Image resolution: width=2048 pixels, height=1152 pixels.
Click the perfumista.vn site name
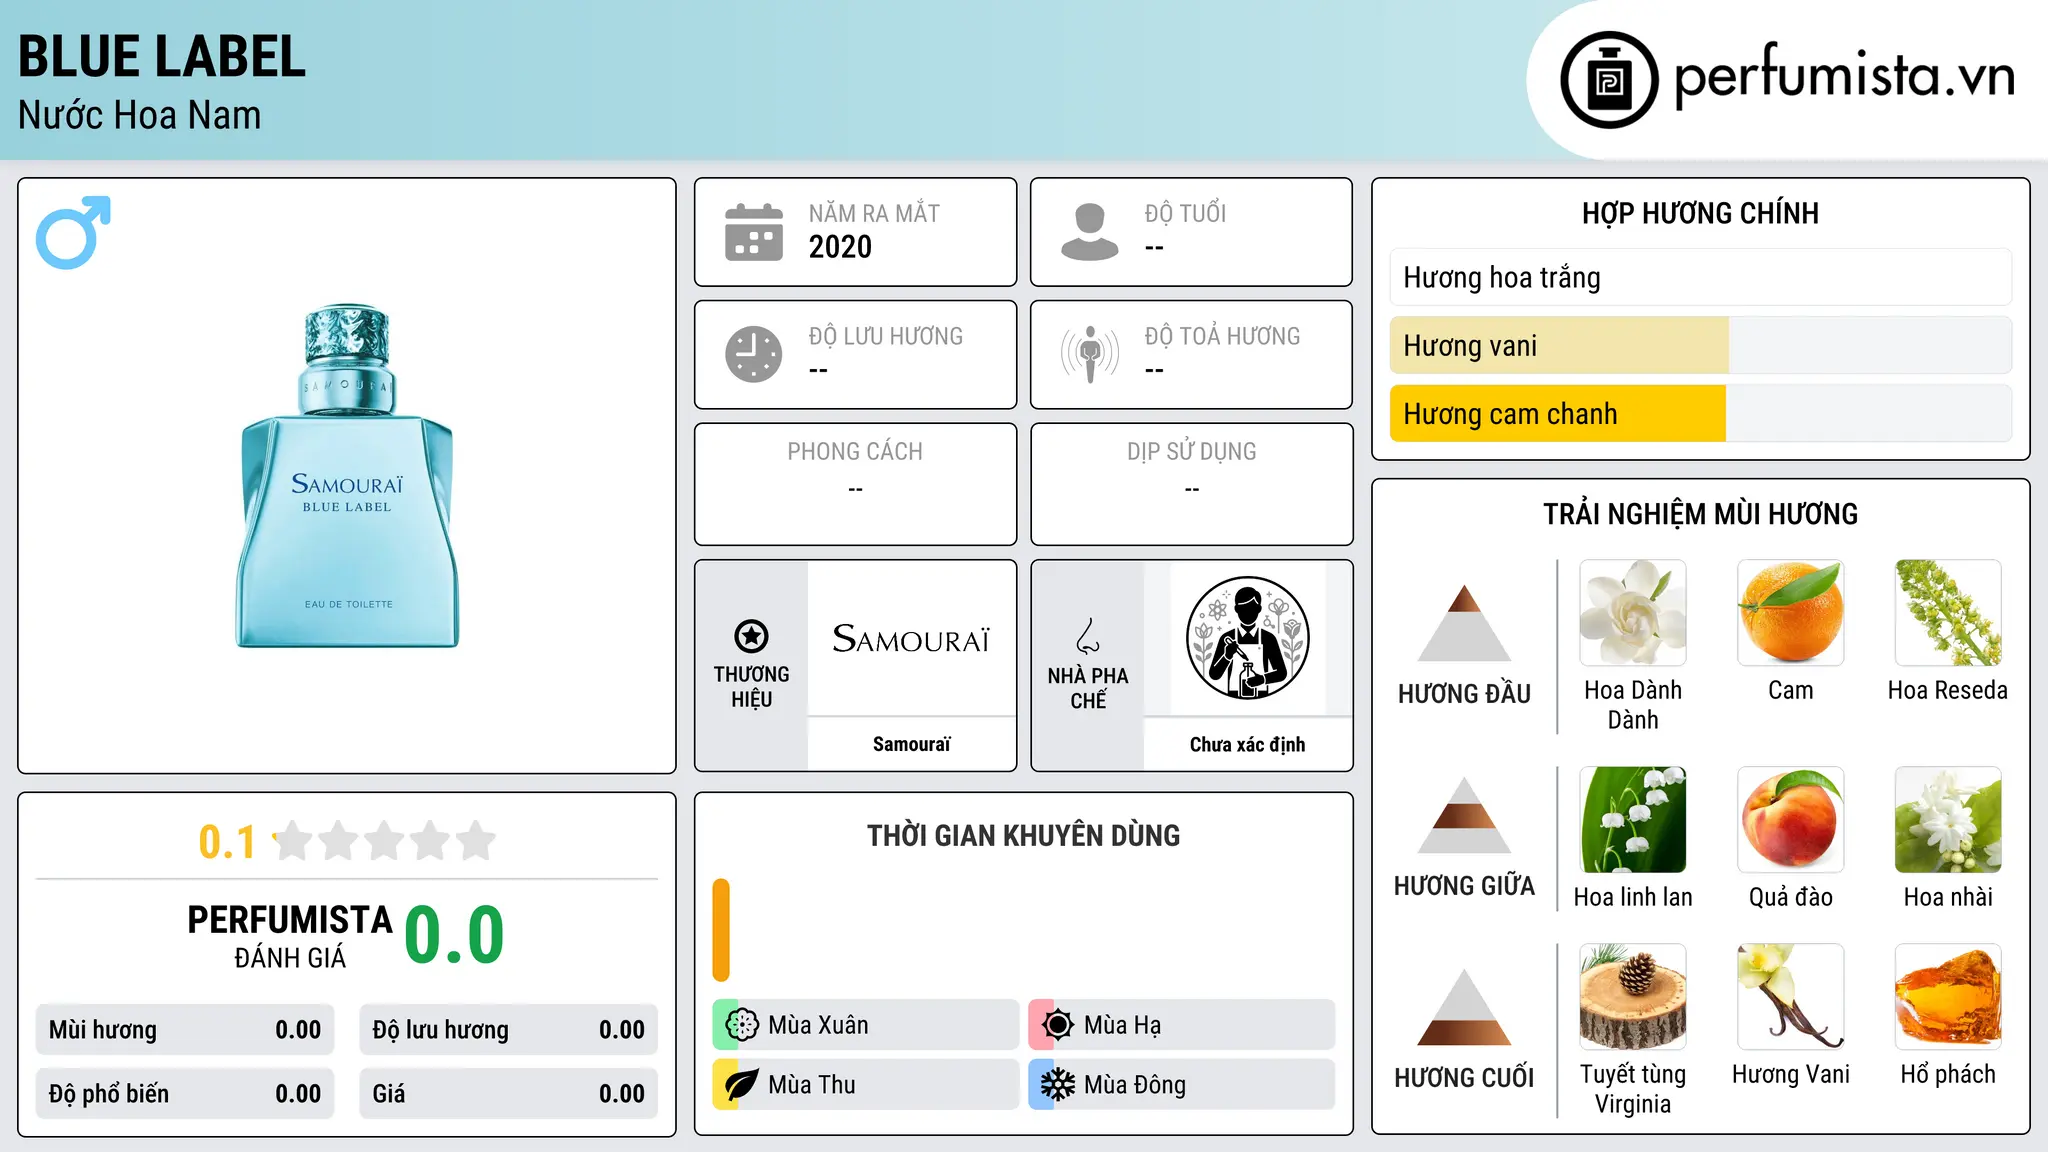click(x=1845, y=77)
